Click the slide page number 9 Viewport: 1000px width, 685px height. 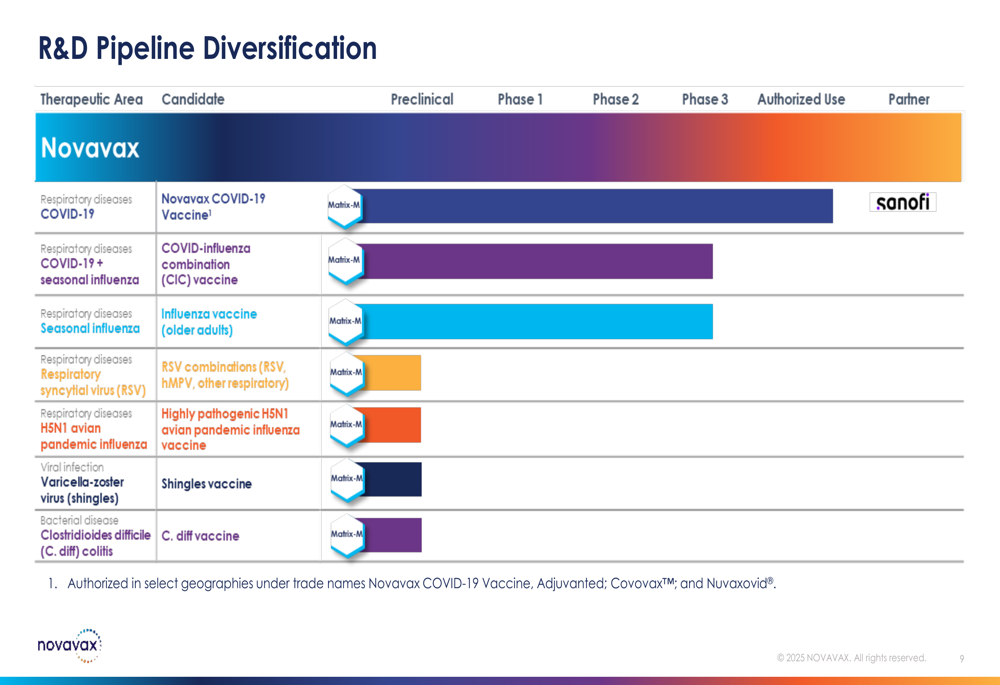tap(962, 659)
